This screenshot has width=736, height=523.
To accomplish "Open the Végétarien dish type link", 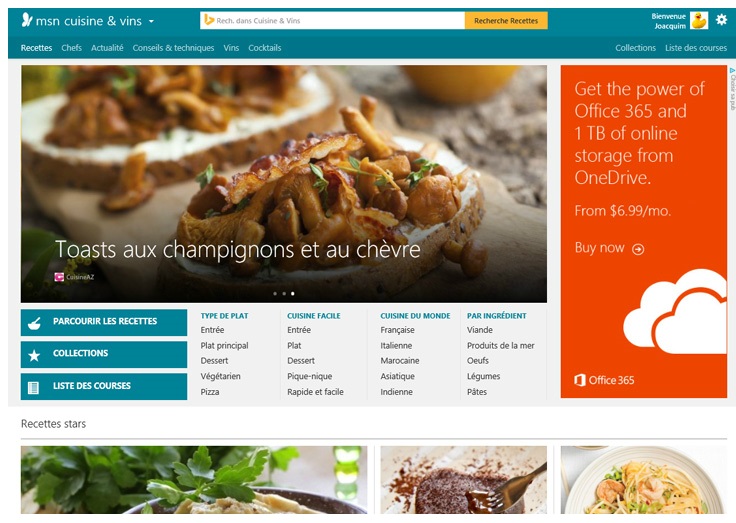I will [x=220, y=376].
